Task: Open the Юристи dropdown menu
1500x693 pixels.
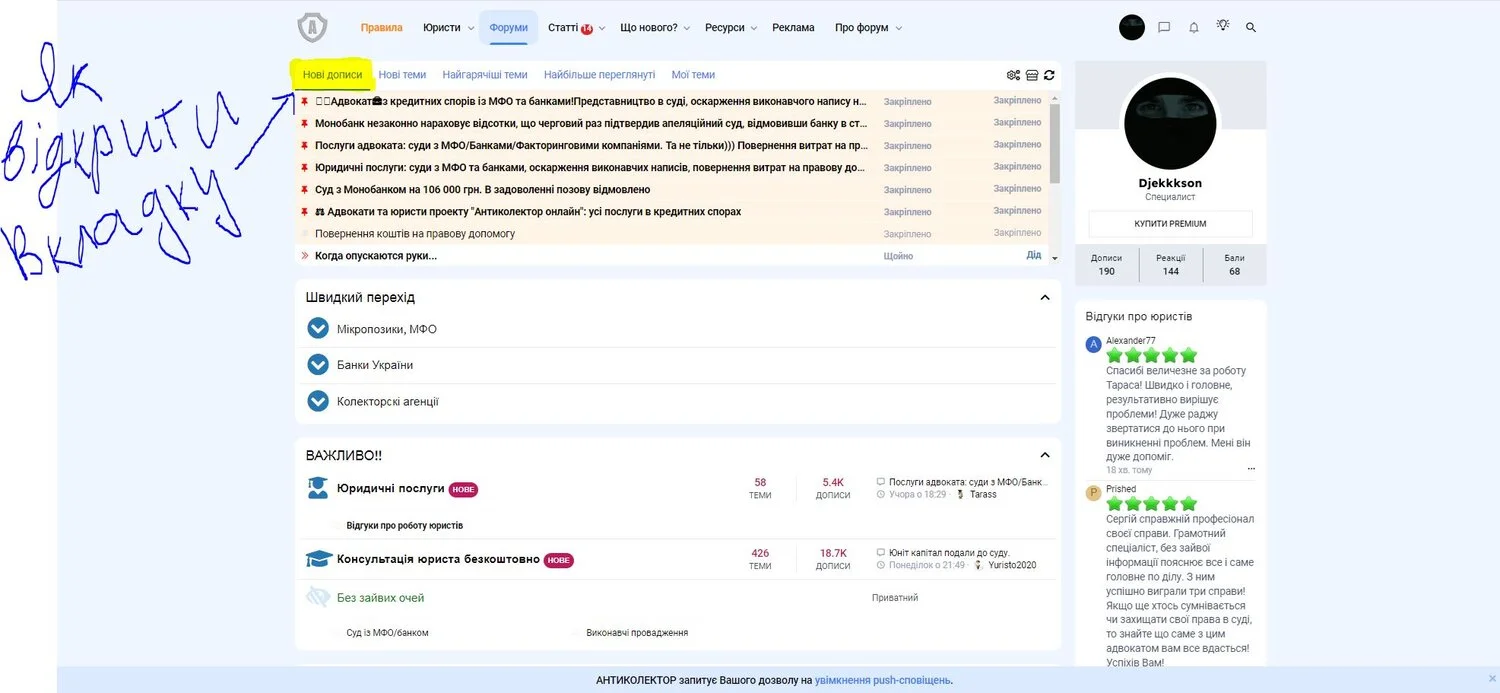Action: coord(448,28)
